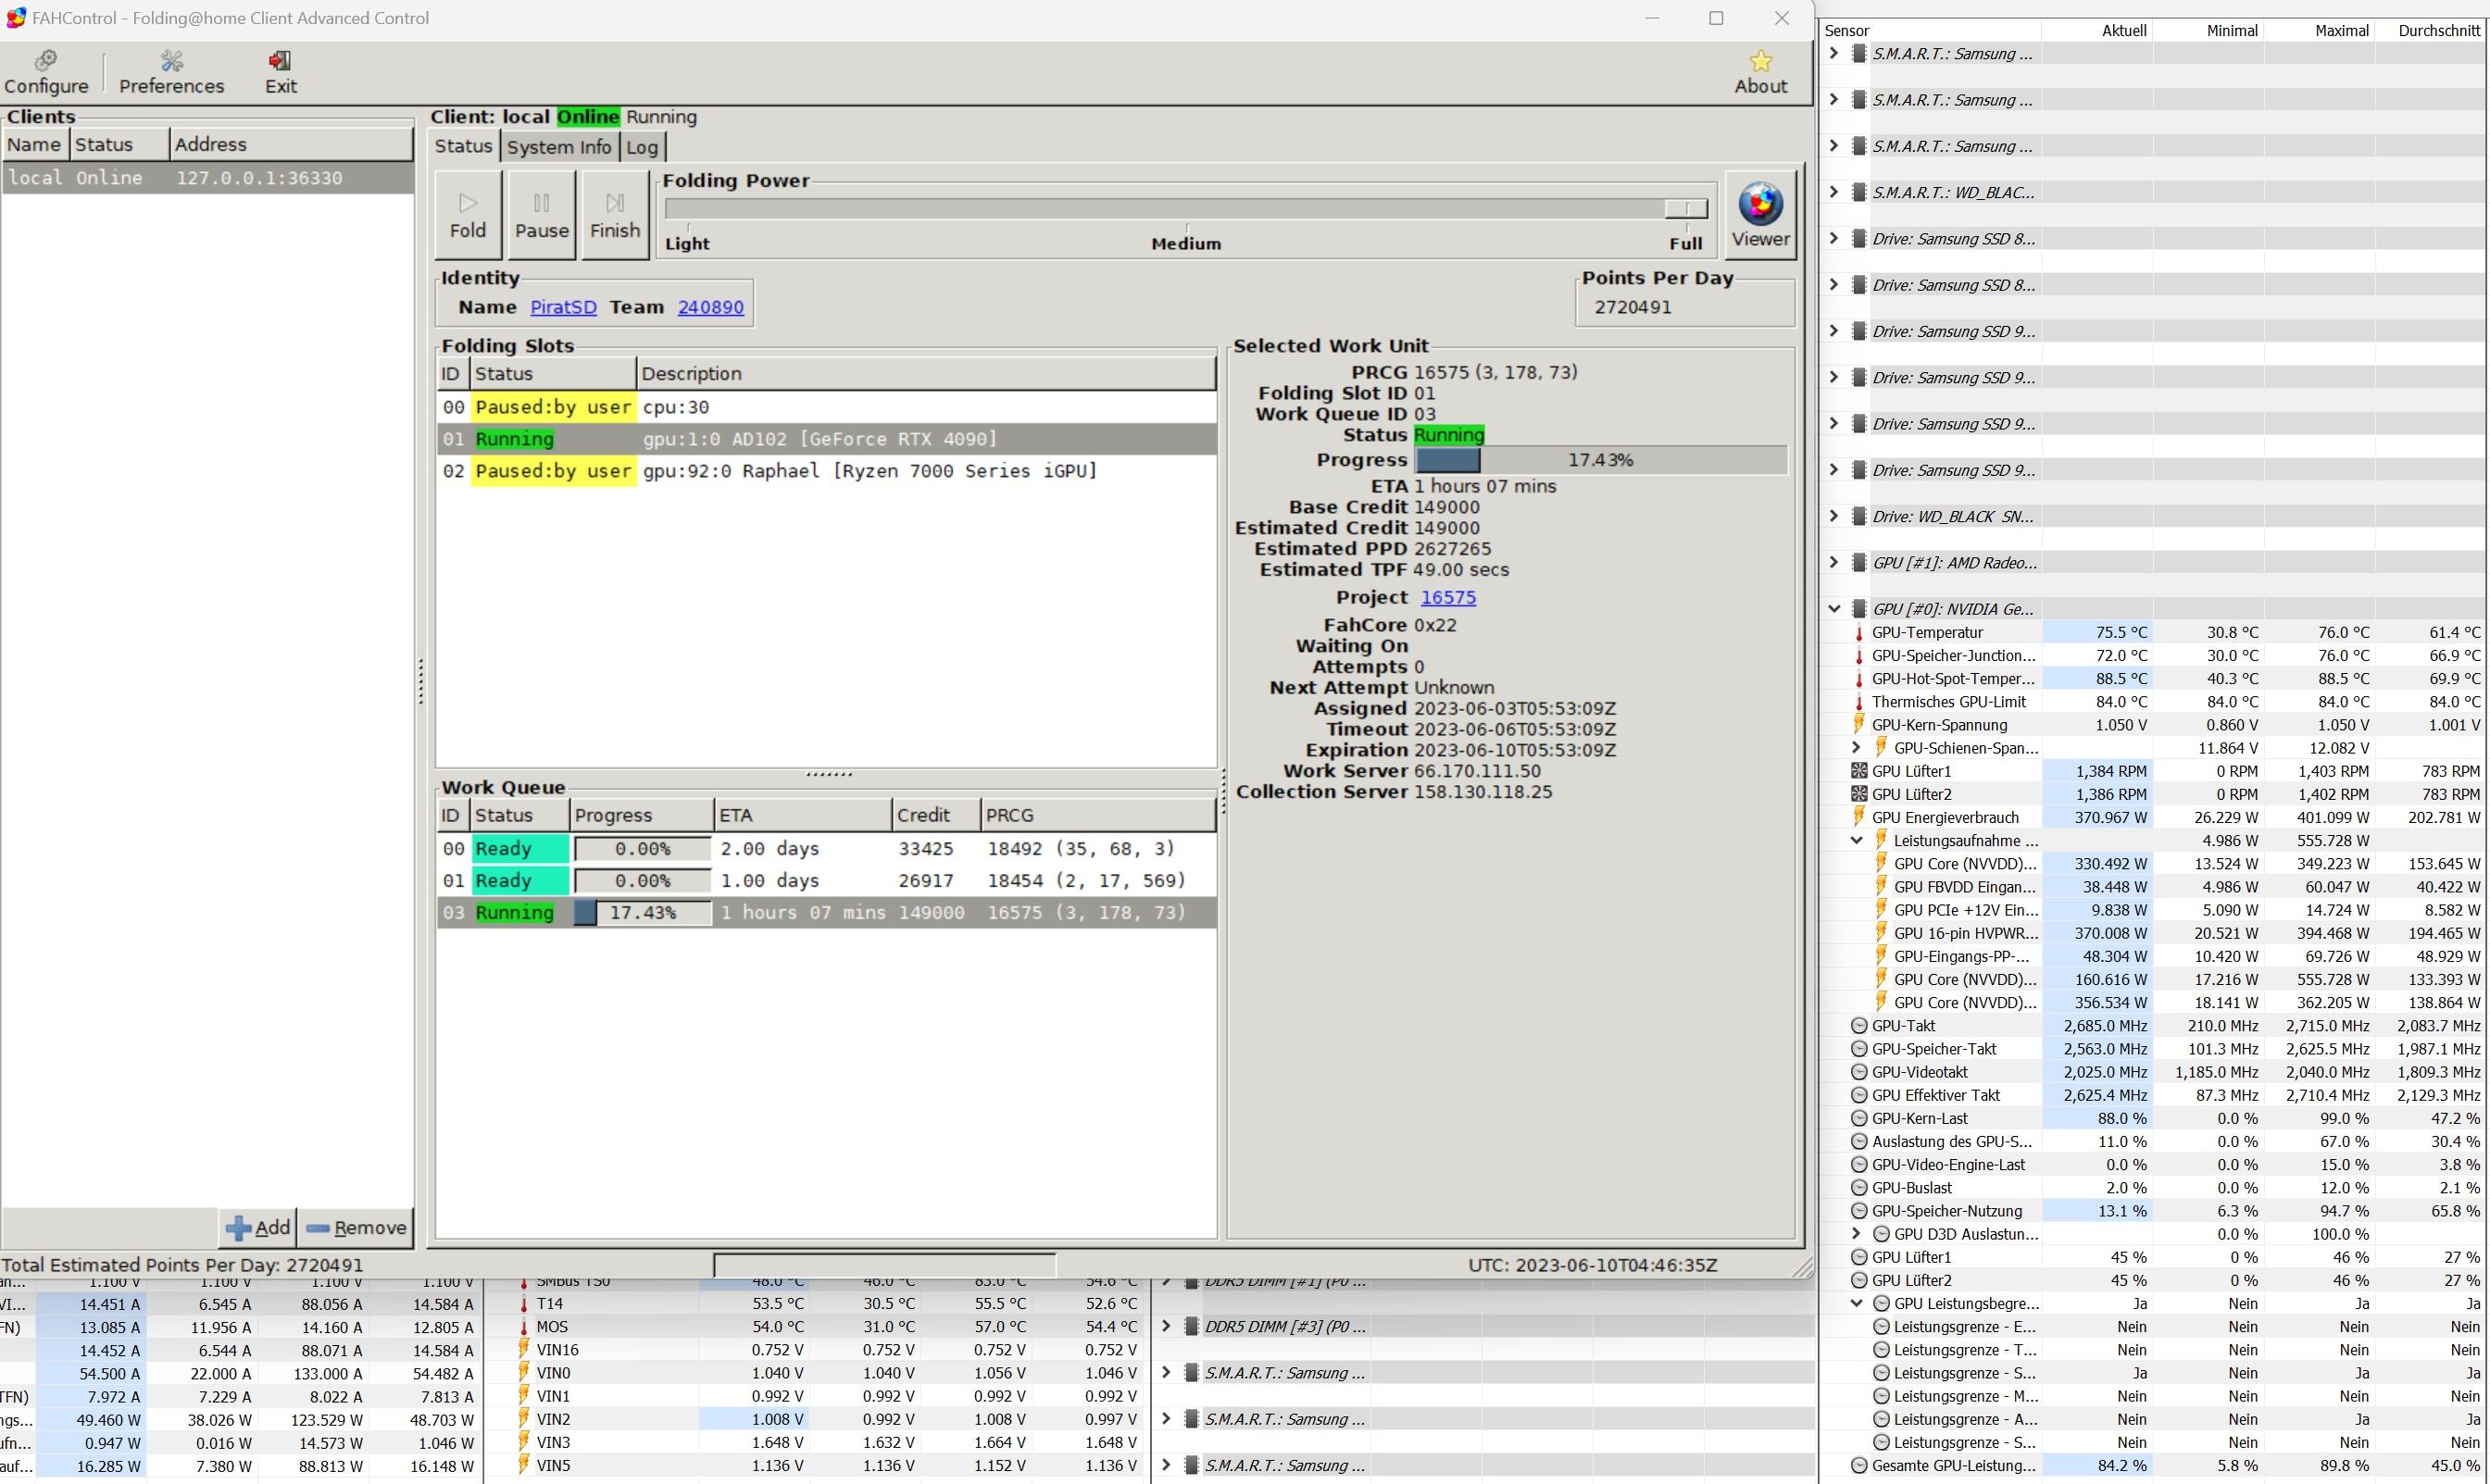Select running work queue entry 16575
Image resolution: width=2490 pixels, height=1484 pixels.
826,912
